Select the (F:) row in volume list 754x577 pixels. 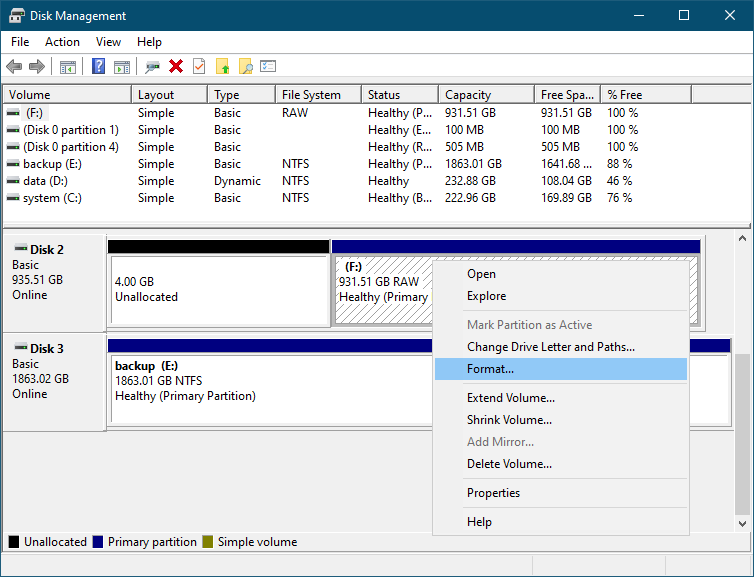[x=347, y=113]
